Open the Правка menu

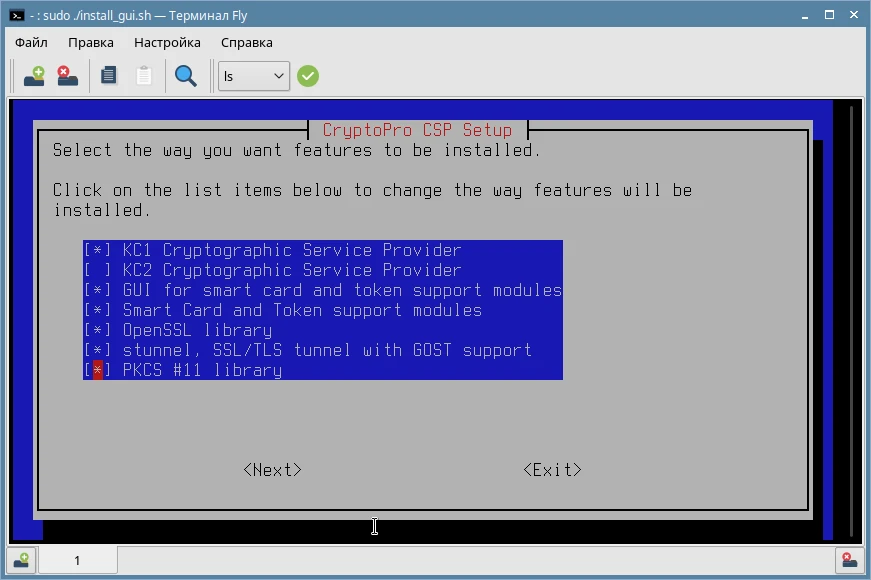point(91,43)
